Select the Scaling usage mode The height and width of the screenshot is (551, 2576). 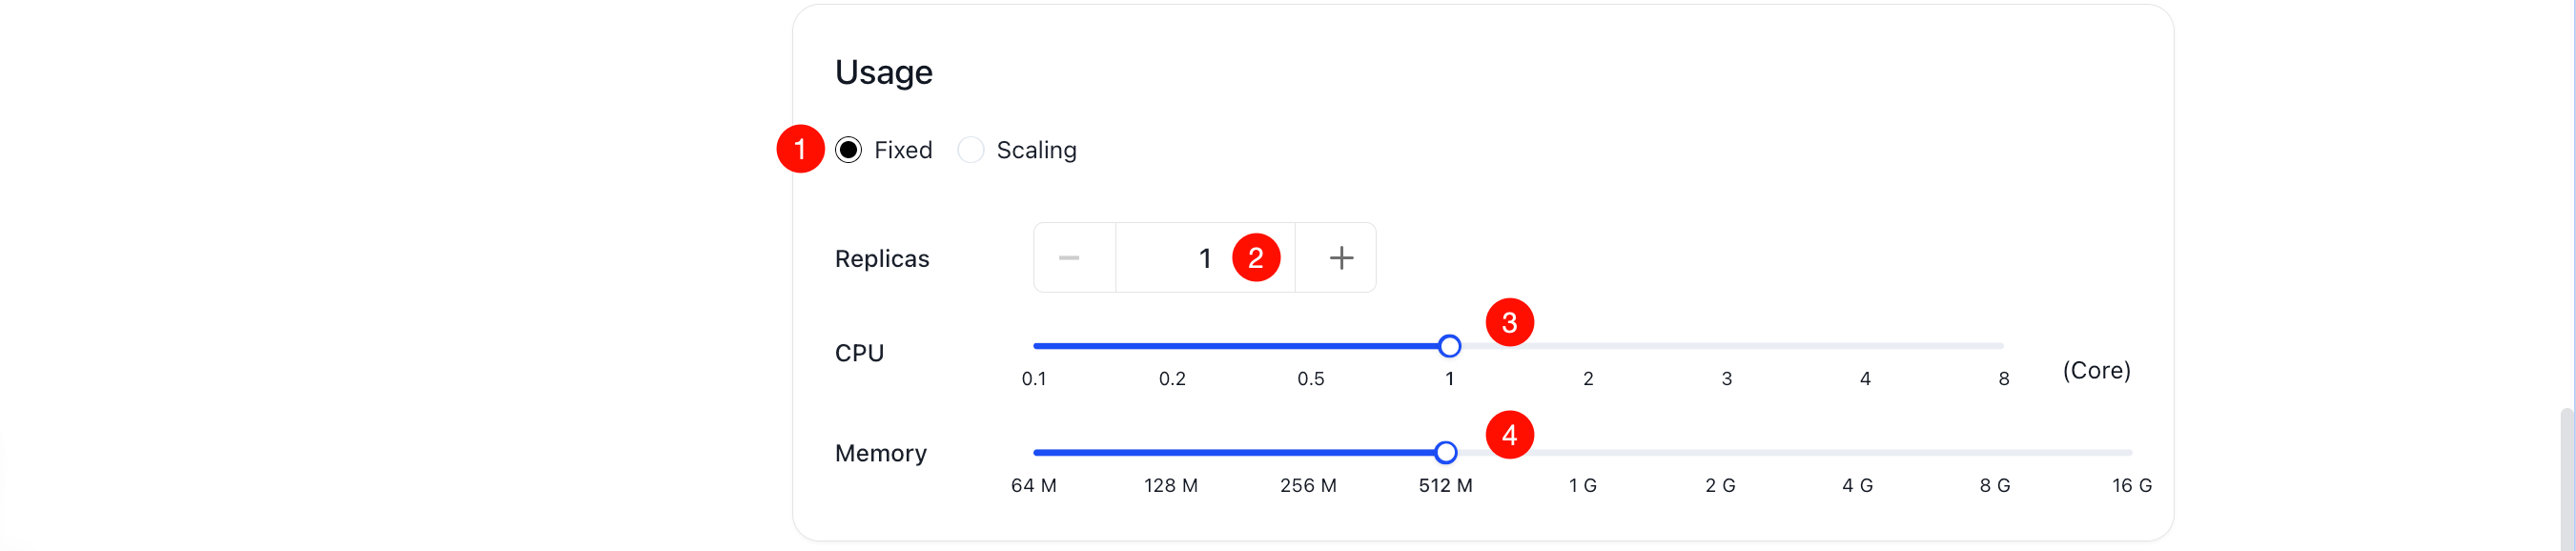pyautogui.click(x=969, y=150)
